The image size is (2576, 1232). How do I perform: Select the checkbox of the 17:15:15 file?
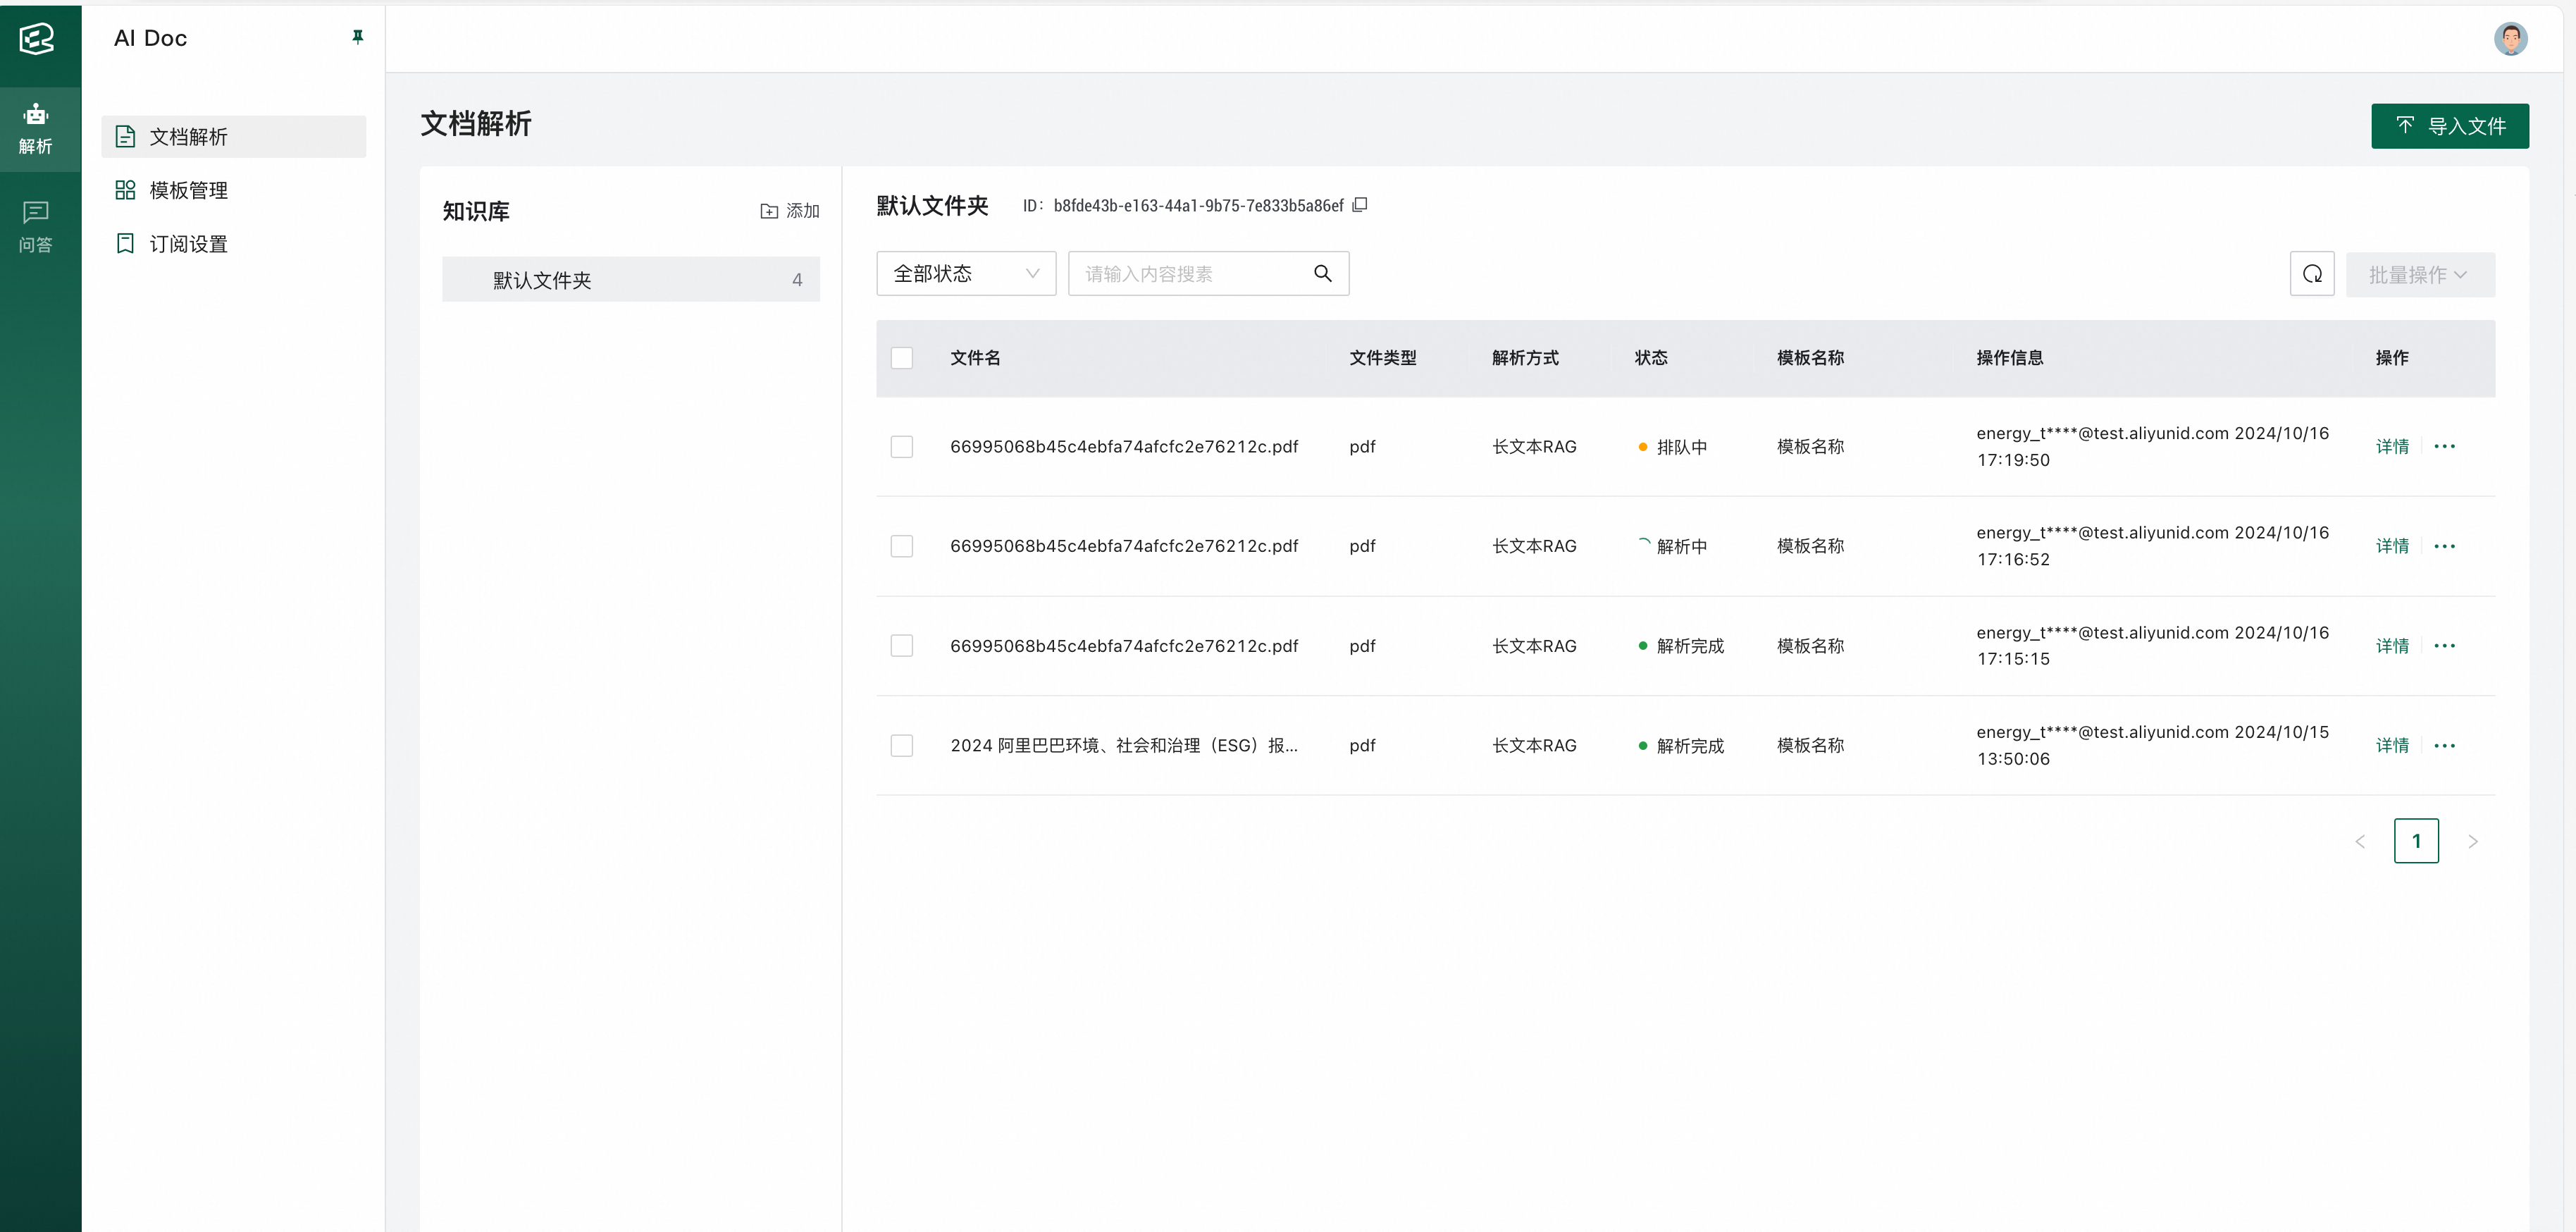pyautogui.click(x=902, y=646)
